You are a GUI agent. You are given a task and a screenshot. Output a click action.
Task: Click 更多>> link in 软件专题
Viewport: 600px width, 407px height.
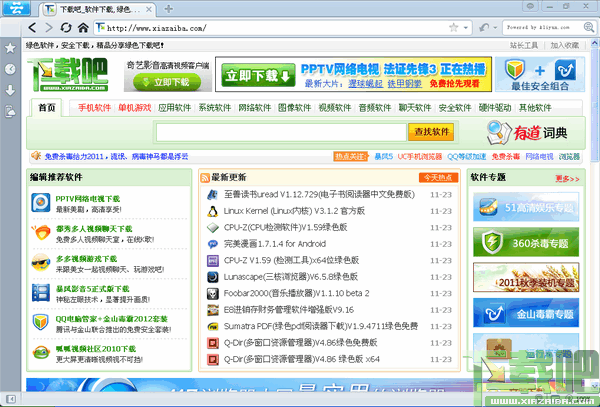[567, 179]
